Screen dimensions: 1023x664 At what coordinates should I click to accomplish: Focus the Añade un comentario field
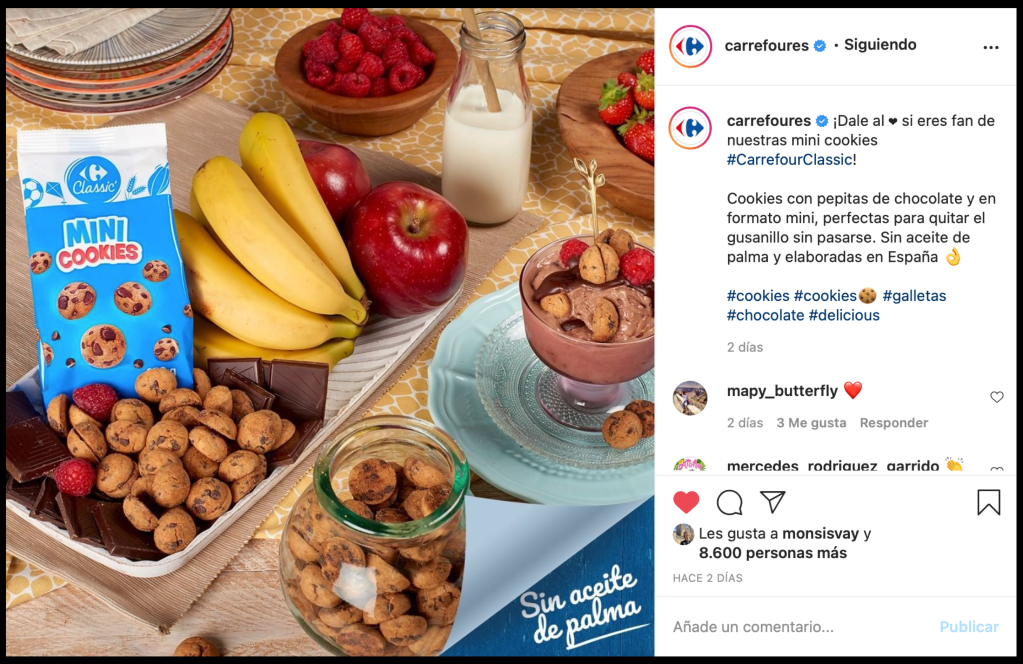(799, 627)
